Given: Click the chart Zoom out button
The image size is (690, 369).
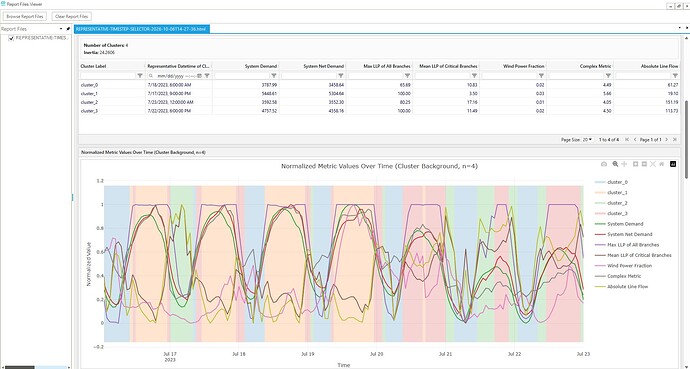Looking at the screenshot, I should tap(644, 164).
